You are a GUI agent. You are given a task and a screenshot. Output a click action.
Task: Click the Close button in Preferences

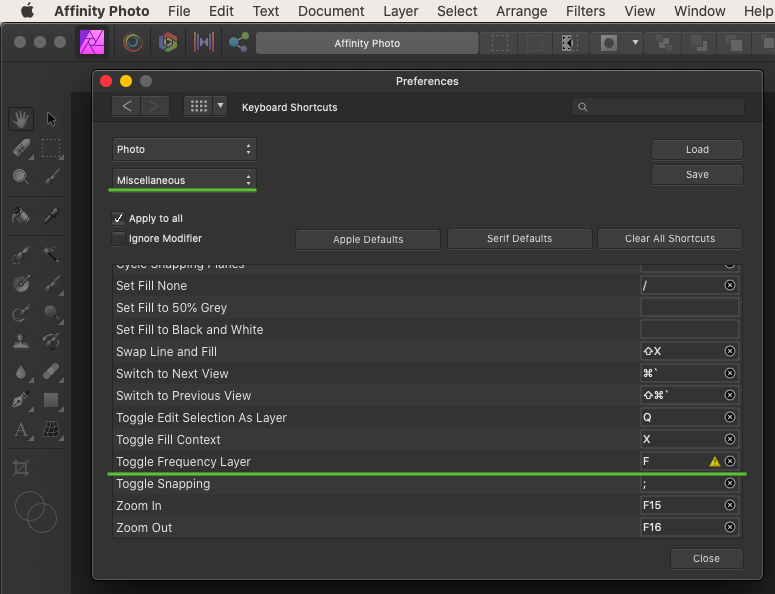pyautogui.click(x=706, y=558)
